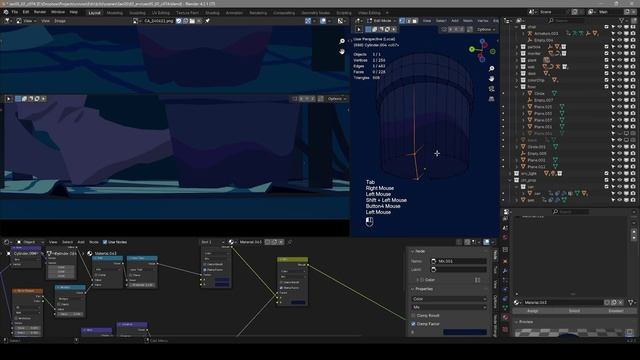The width and height of the screenshot is (640, 360).
Task: Switch to the Shading workspace tab
Action: (212, 13)
